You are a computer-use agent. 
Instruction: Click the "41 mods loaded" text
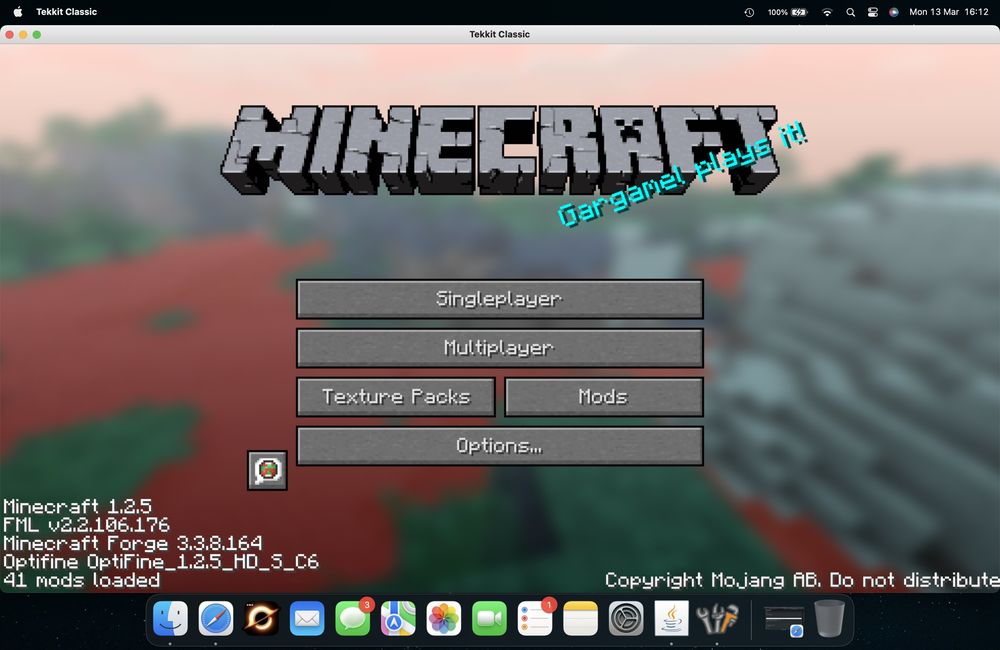click(x=81, y=580)
